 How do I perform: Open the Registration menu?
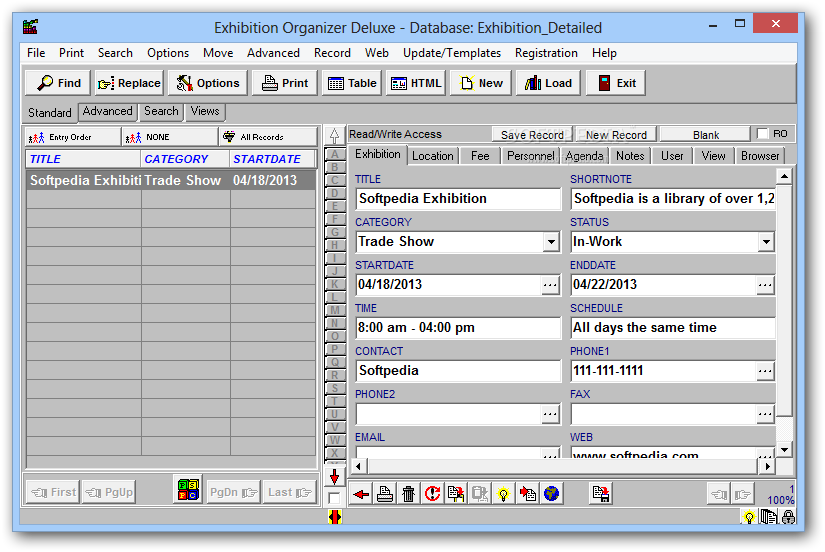(x=546, y=53)
